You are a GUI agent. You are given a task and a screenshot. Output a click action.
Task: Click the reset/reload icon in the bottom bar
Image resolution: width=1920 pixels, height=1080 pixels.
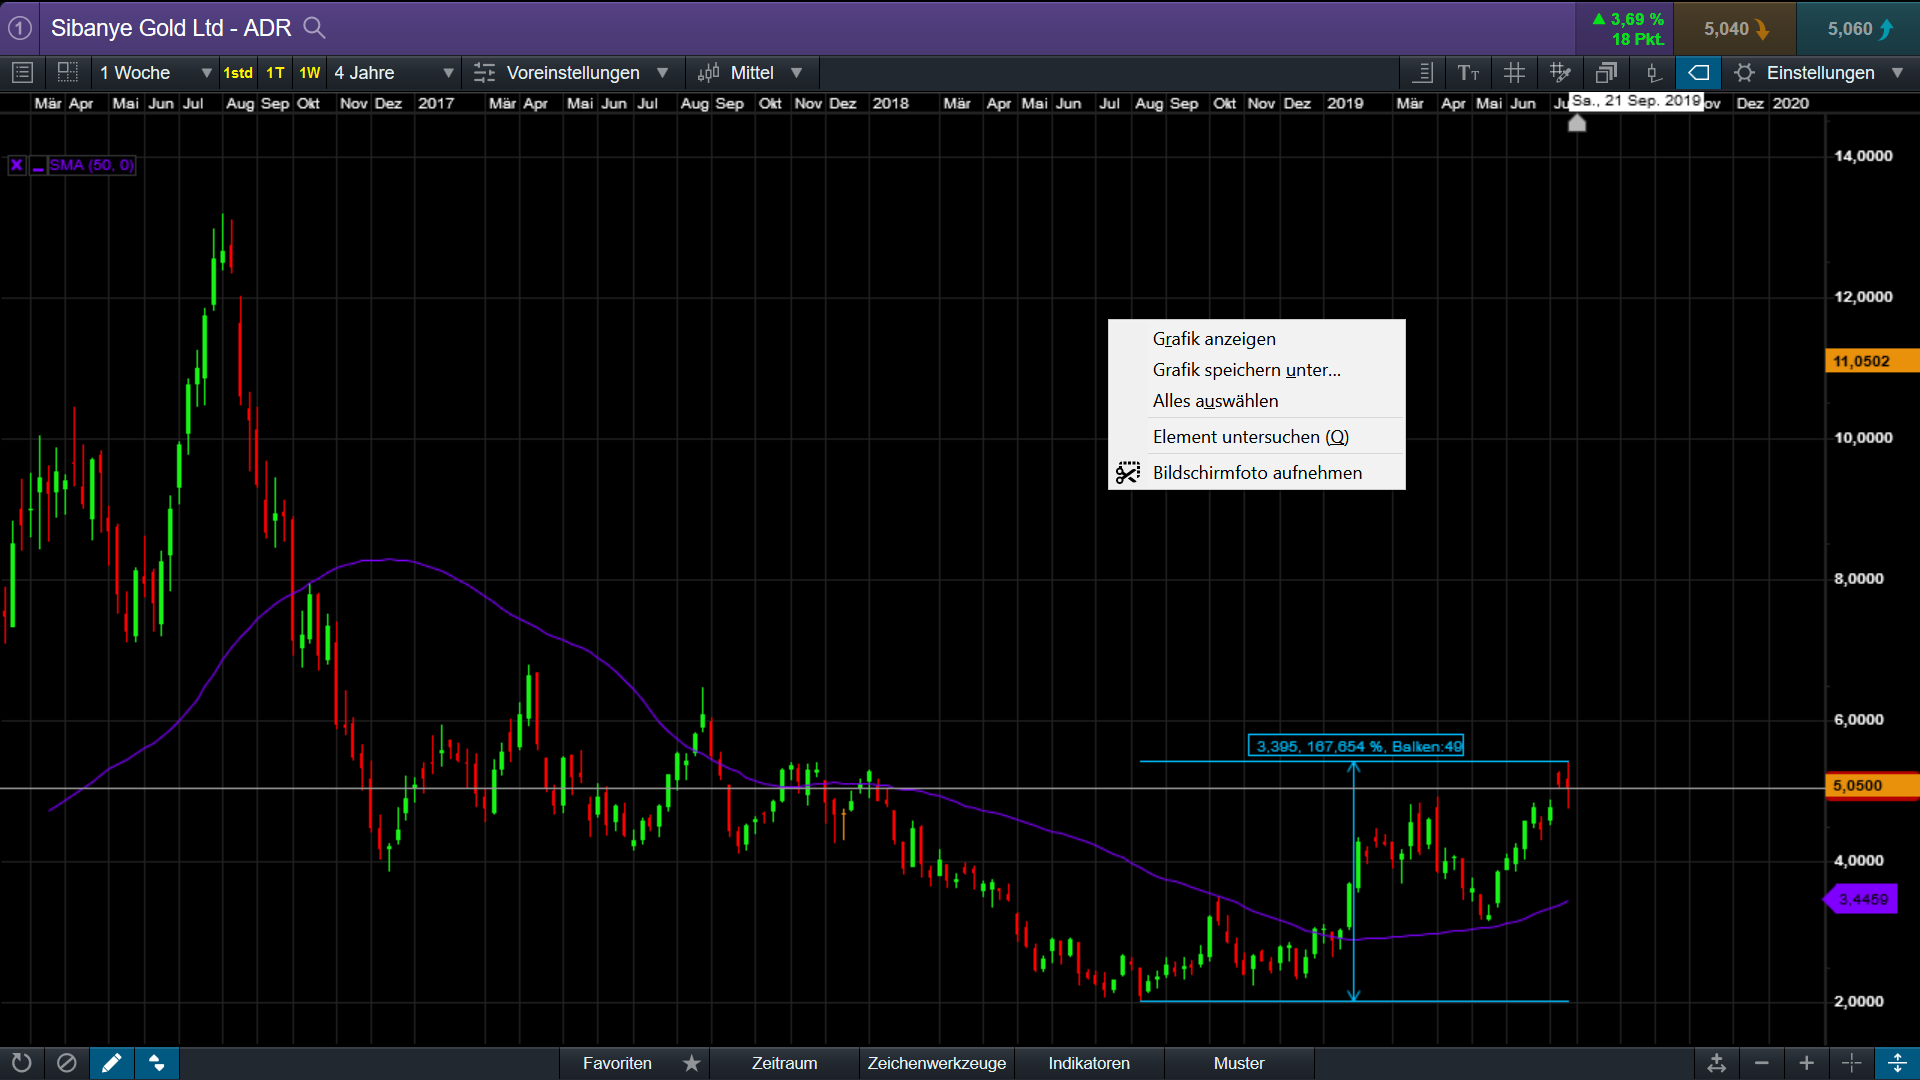[21, 1063]
